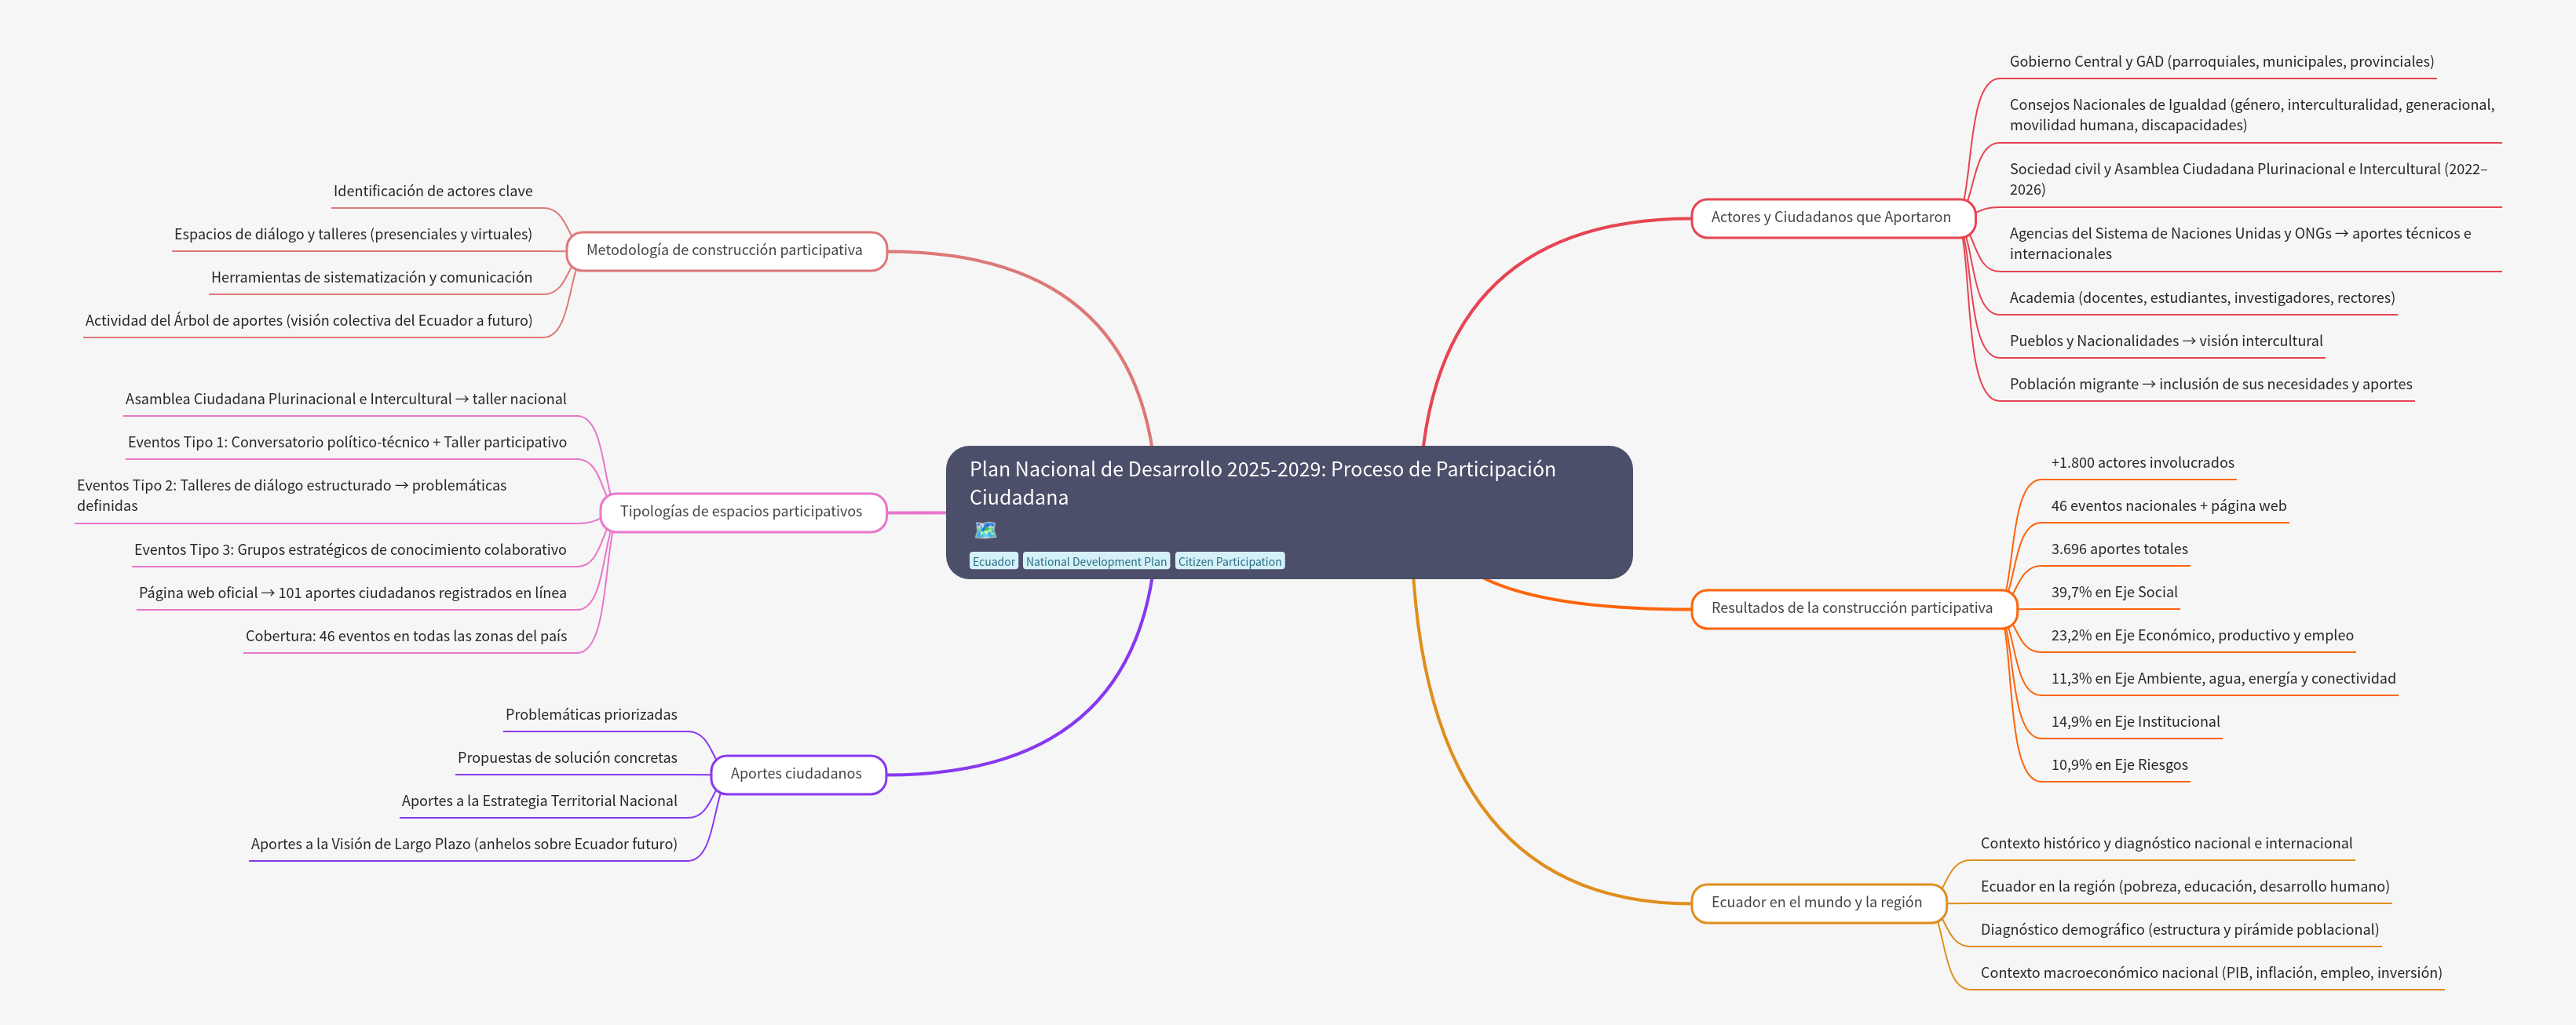This screenshot has width=2576, height=1025.
Task: Click Eventos Tipo 2 Talleres de diálogo item
Action: pos(292,496)
